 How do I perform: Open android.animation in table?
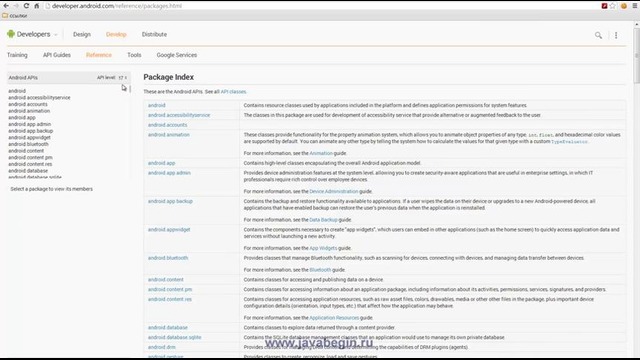point(169,135)
